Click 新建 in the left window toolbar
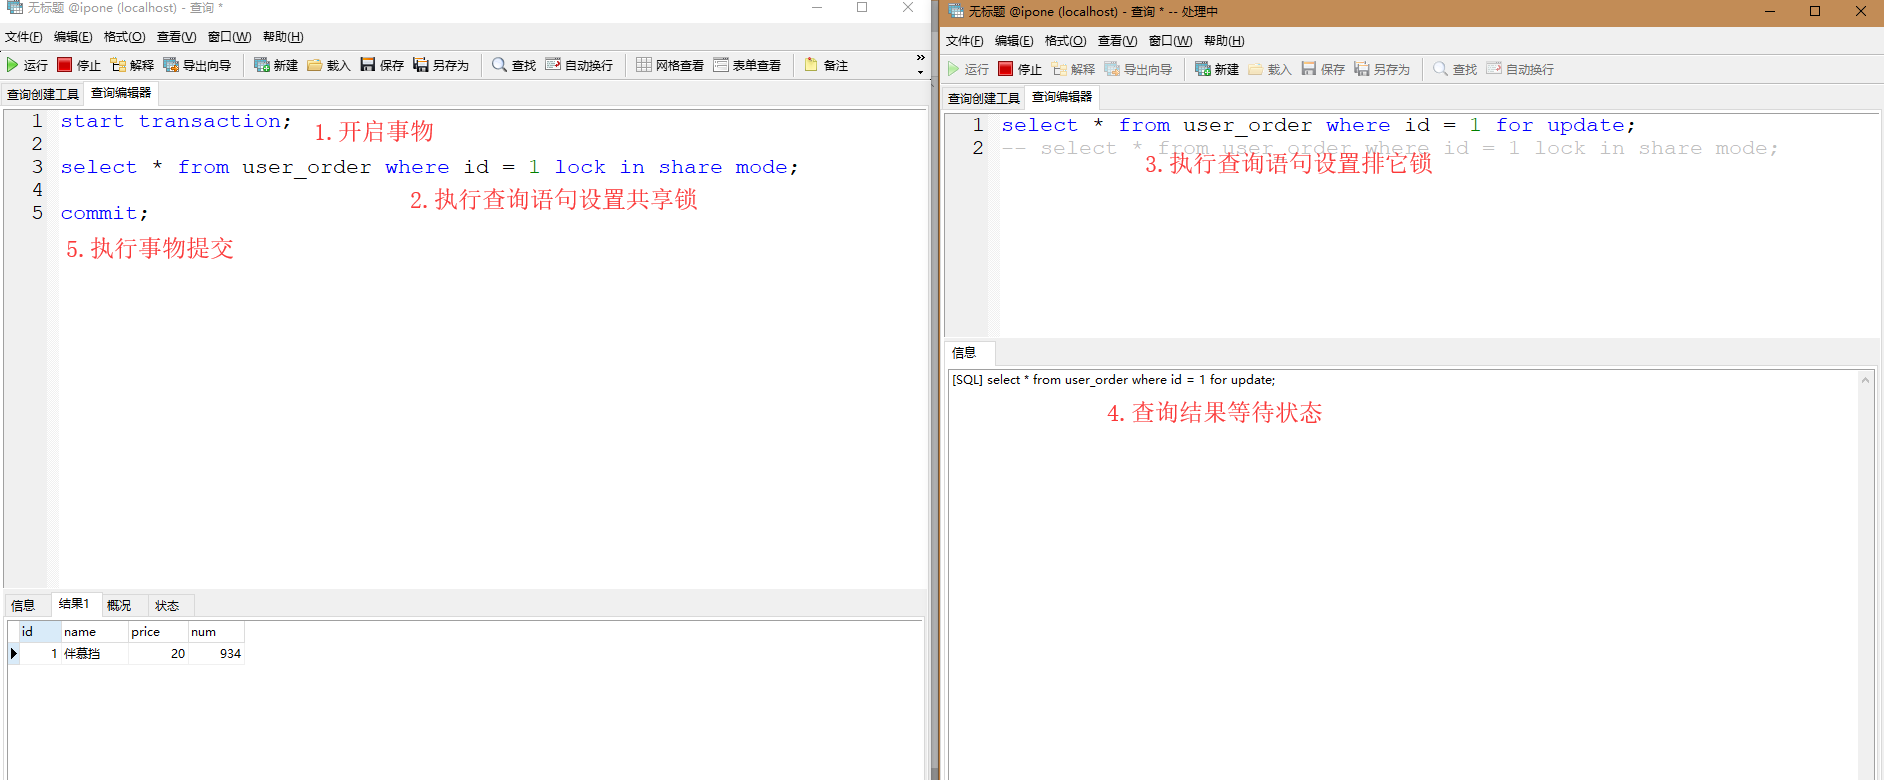The height and width of the screenshot is (780, 1884). tap(276, 65)
